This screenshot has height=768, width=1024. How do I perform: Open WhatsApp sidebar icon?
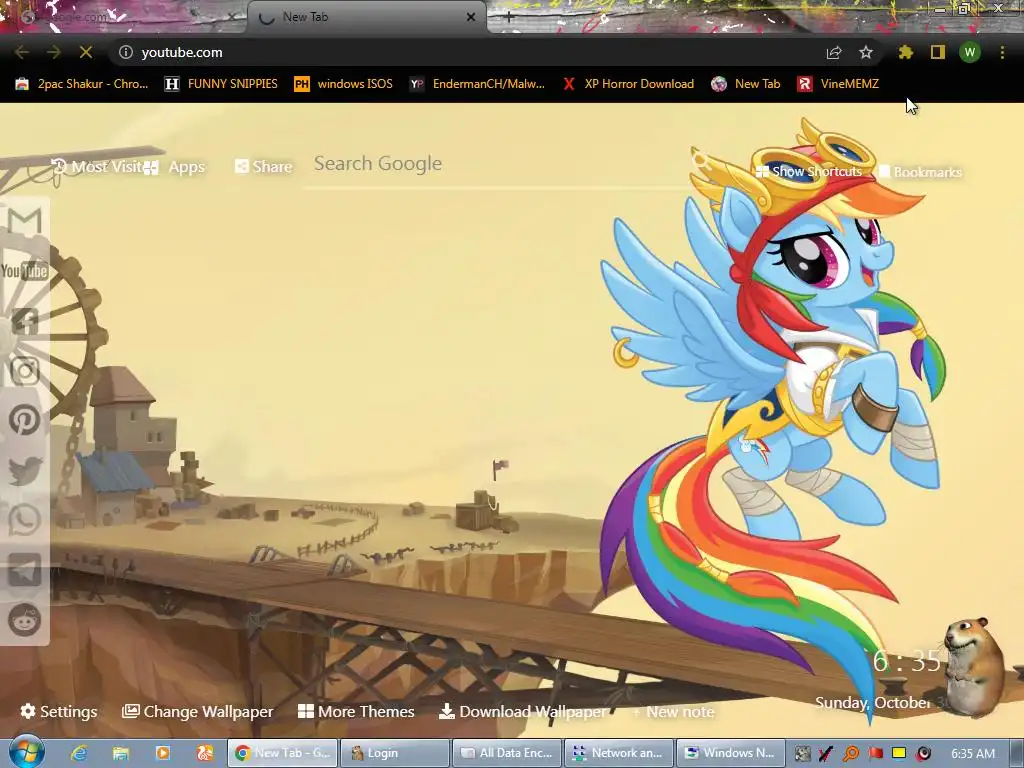pos(25,520)
